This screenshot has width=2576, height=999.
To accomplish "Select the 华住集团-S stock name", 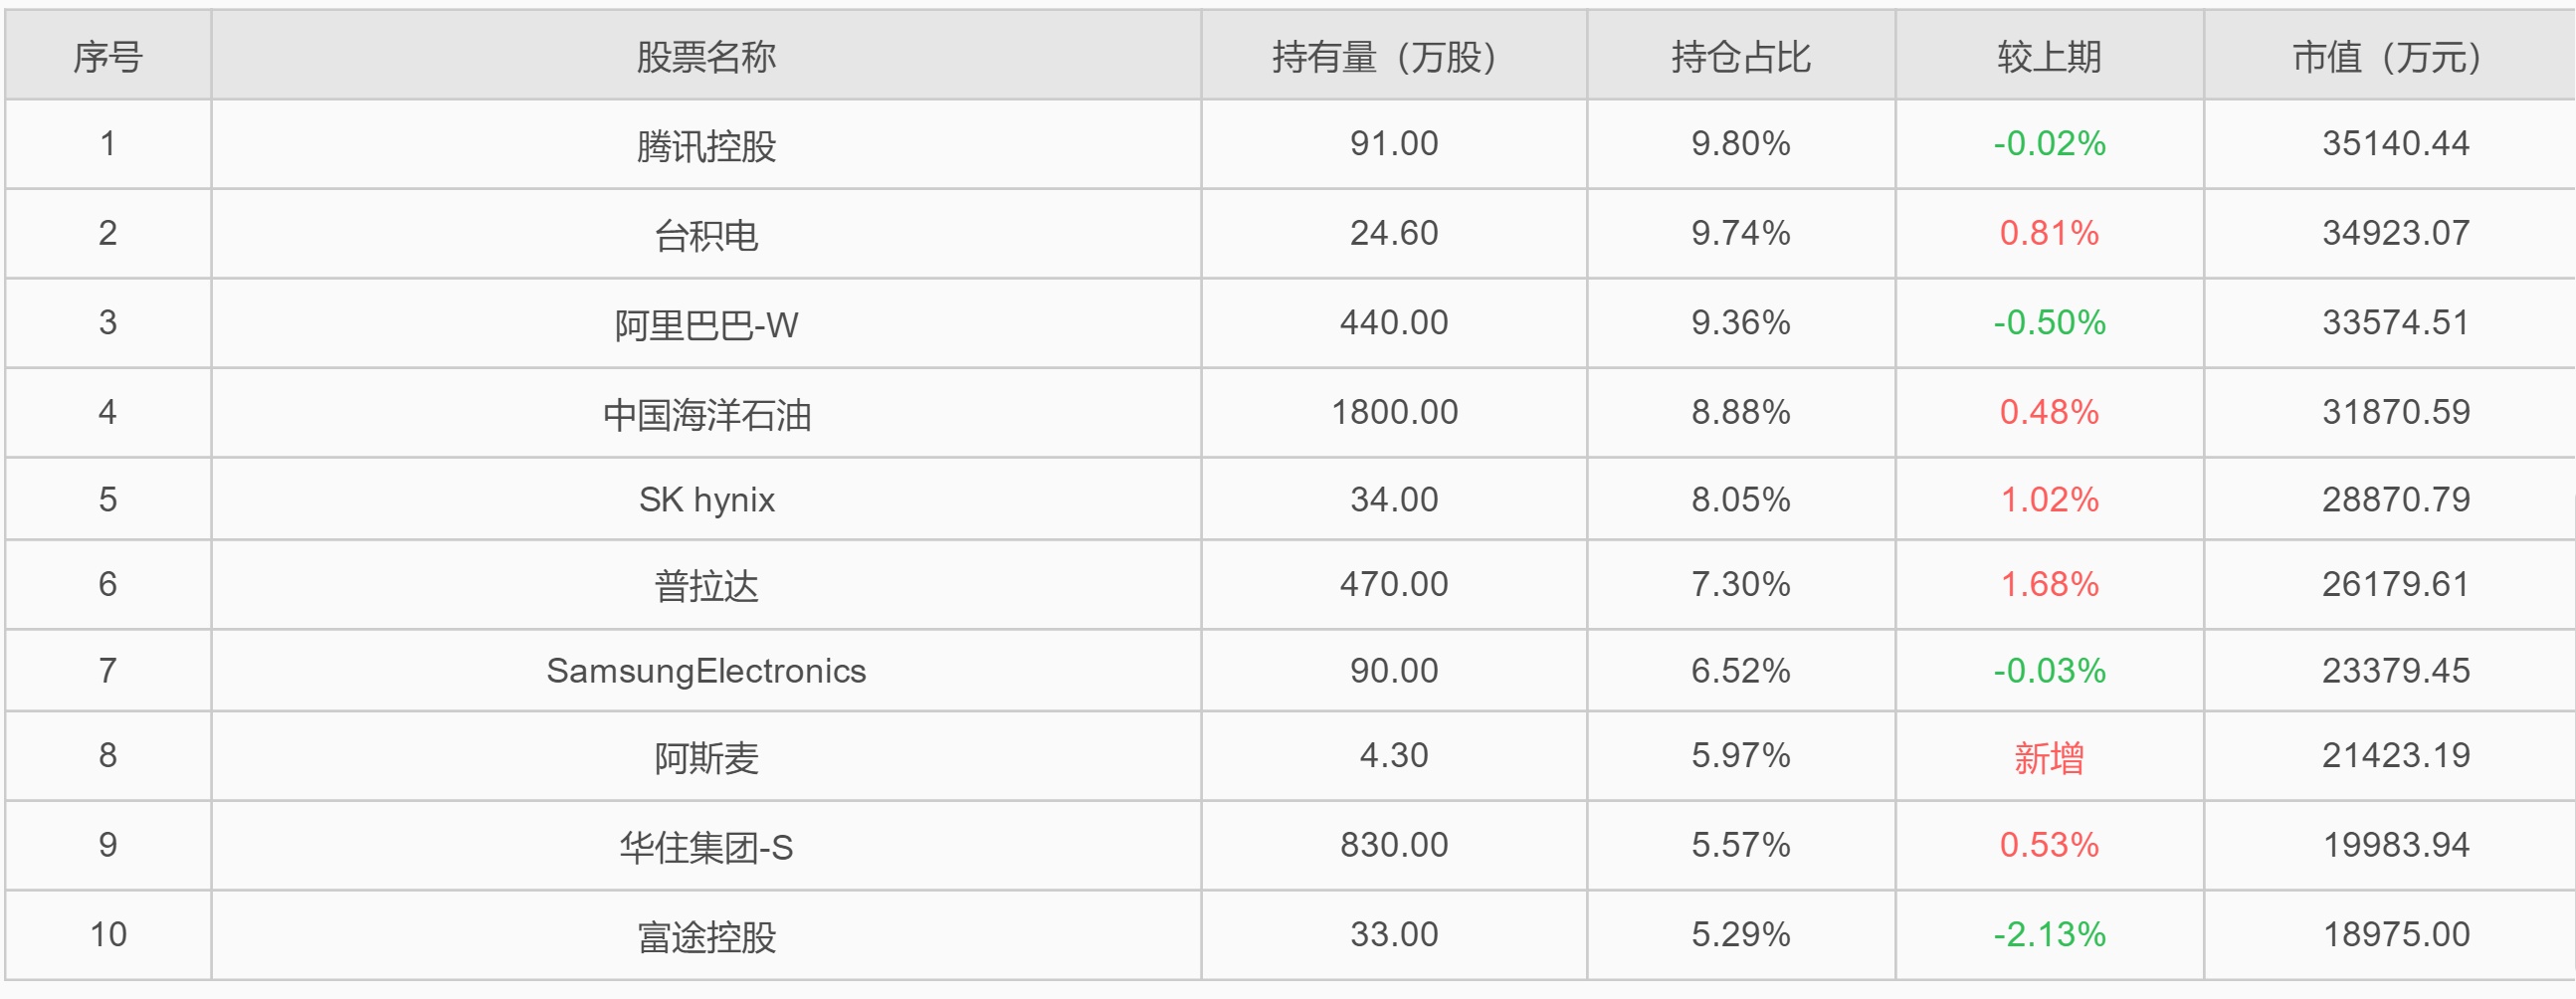I will tap(706, 846).
